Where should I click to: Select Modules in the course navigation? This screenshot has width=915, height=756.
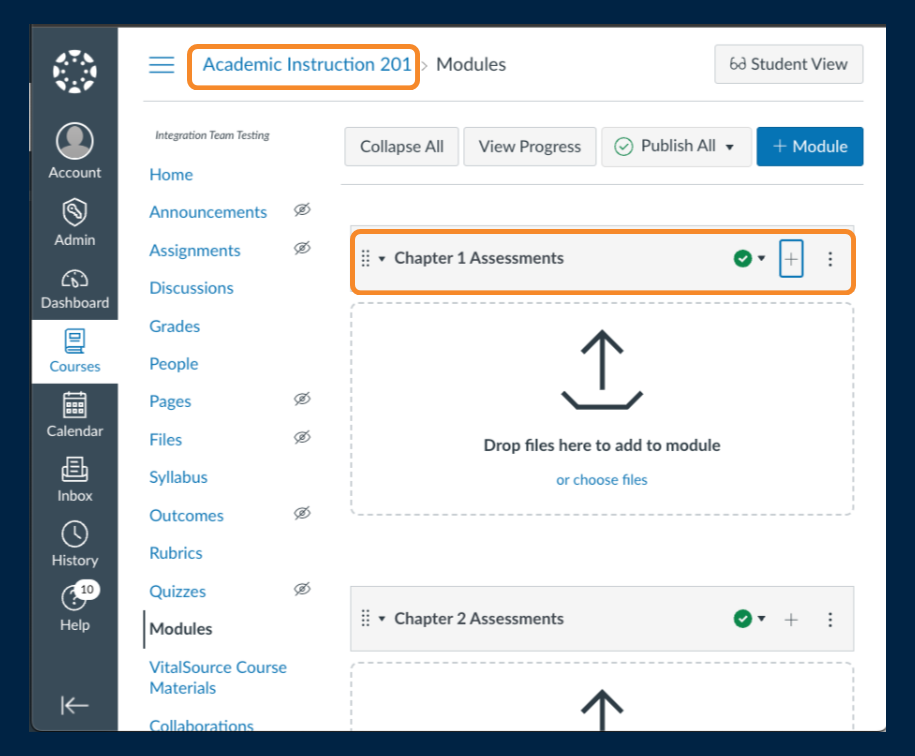180,629
